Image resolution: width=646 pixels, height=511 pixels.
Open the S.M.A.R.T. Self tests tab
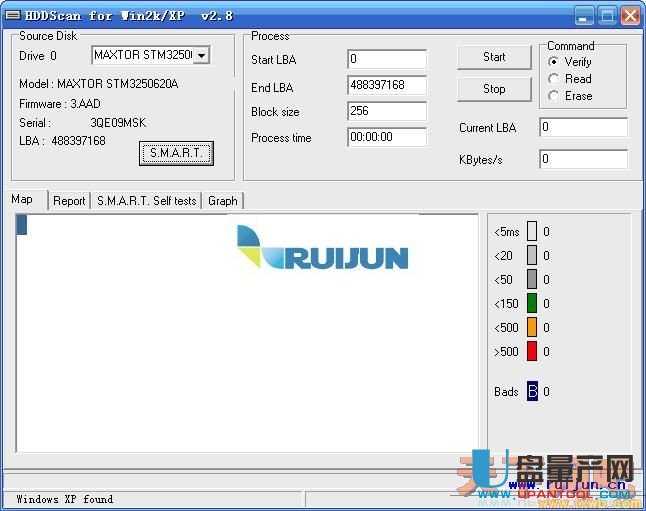coord(147,201)
